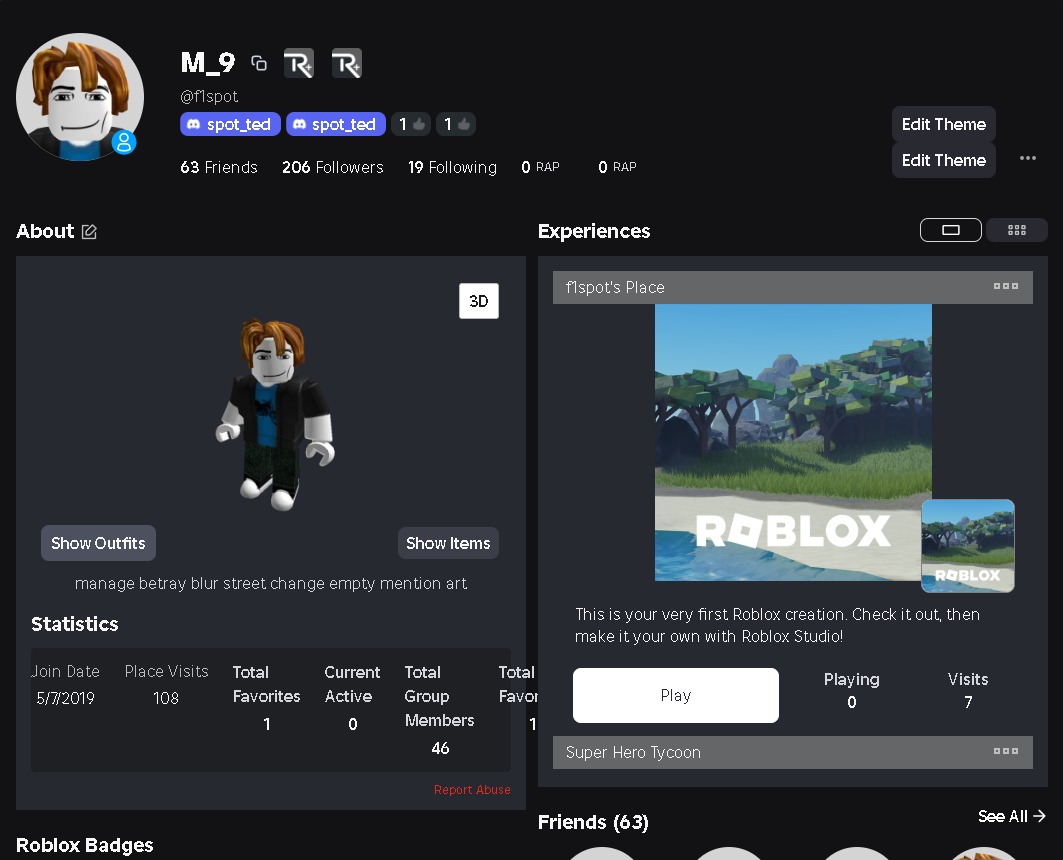Click the rightmost R+ icon after the username
Image resolution: width=1063 pixels, height=860 pixels.
pyautogui.click(x=346, y=64)
